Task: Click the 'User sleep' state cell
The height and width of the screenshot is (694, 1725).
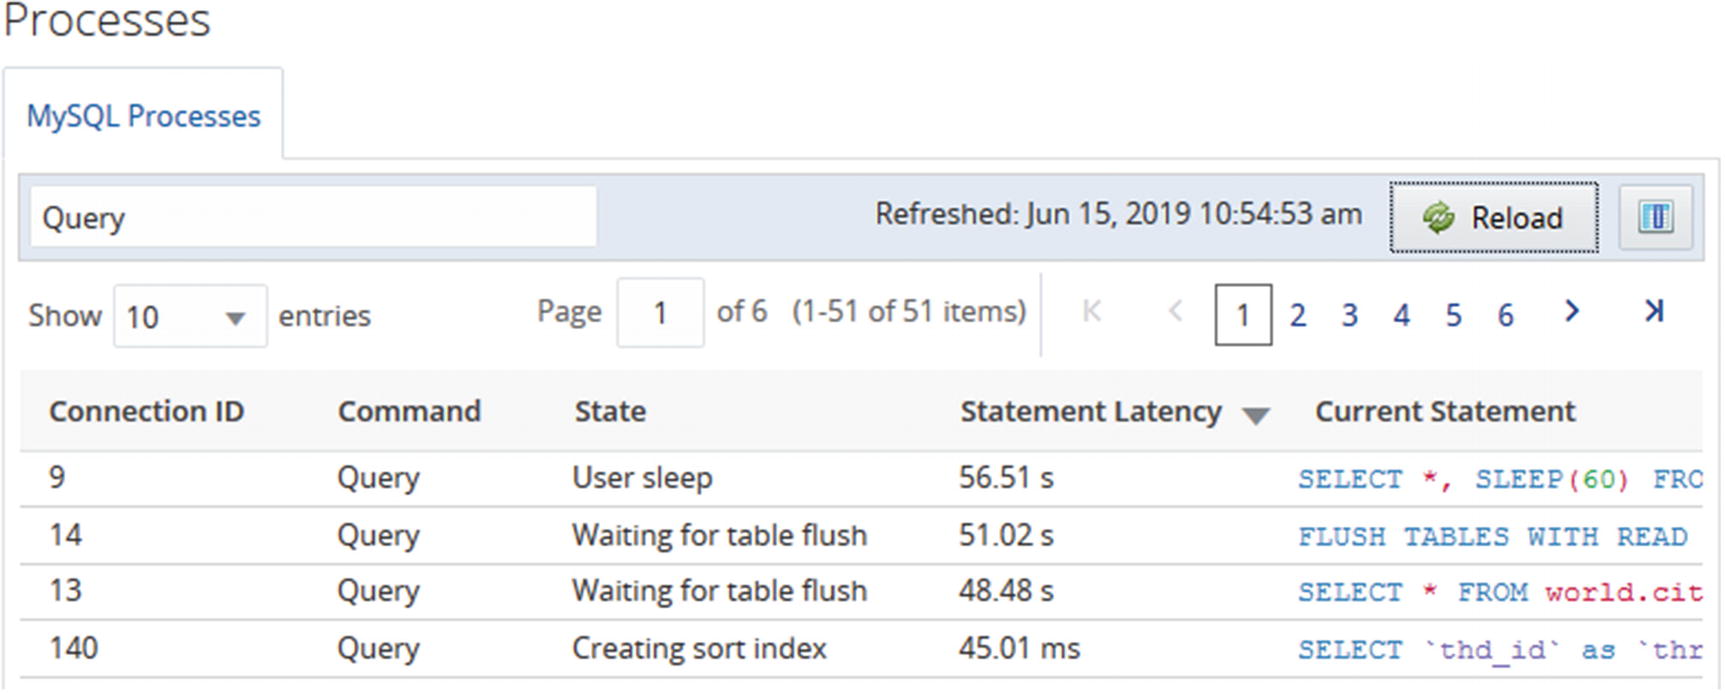Action: (x=642, y=478)
